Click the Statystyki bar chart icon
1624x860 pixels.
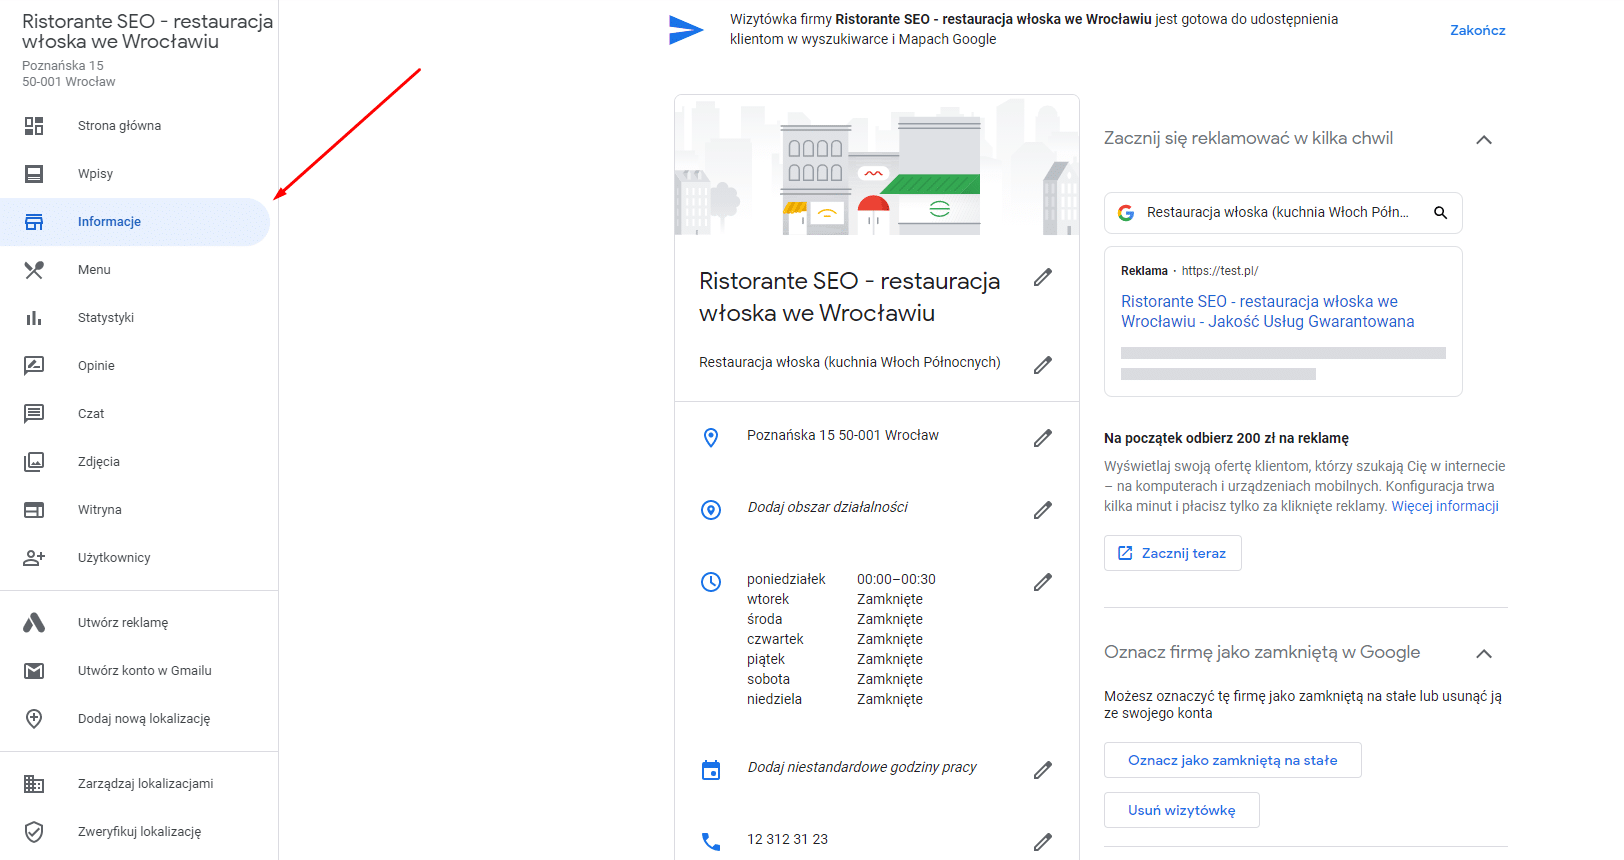[34, 318]
